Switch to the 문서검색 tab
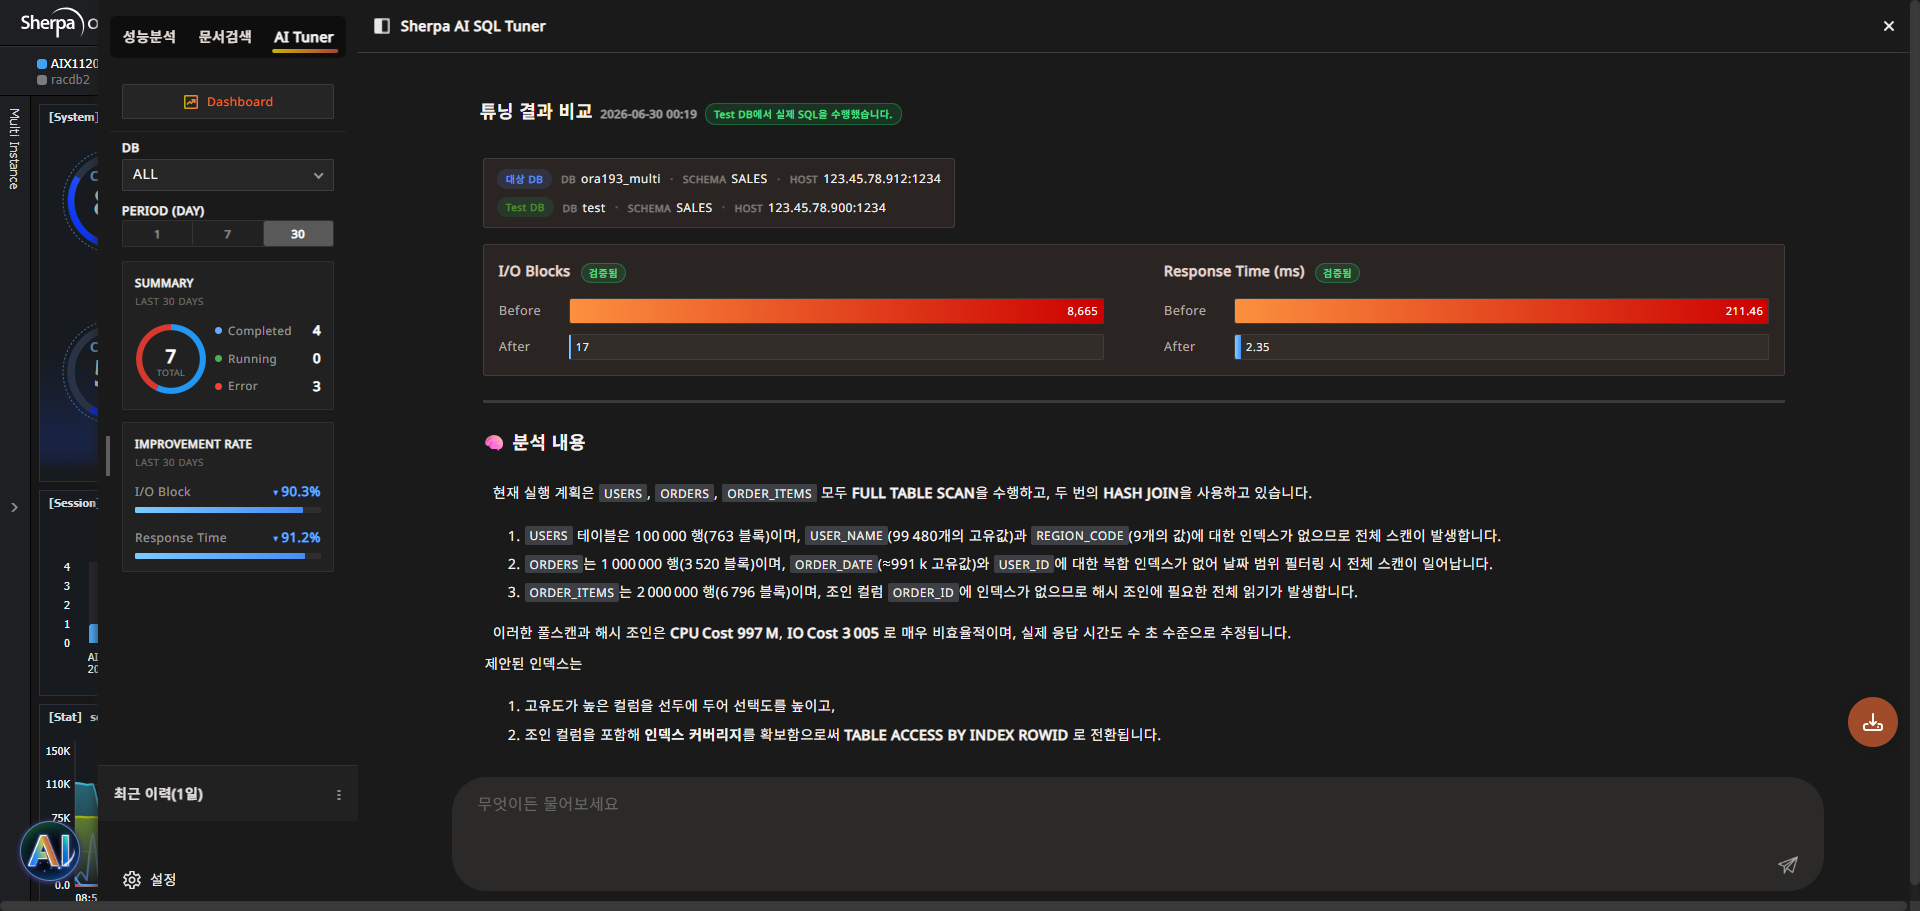 pos(225,37)
